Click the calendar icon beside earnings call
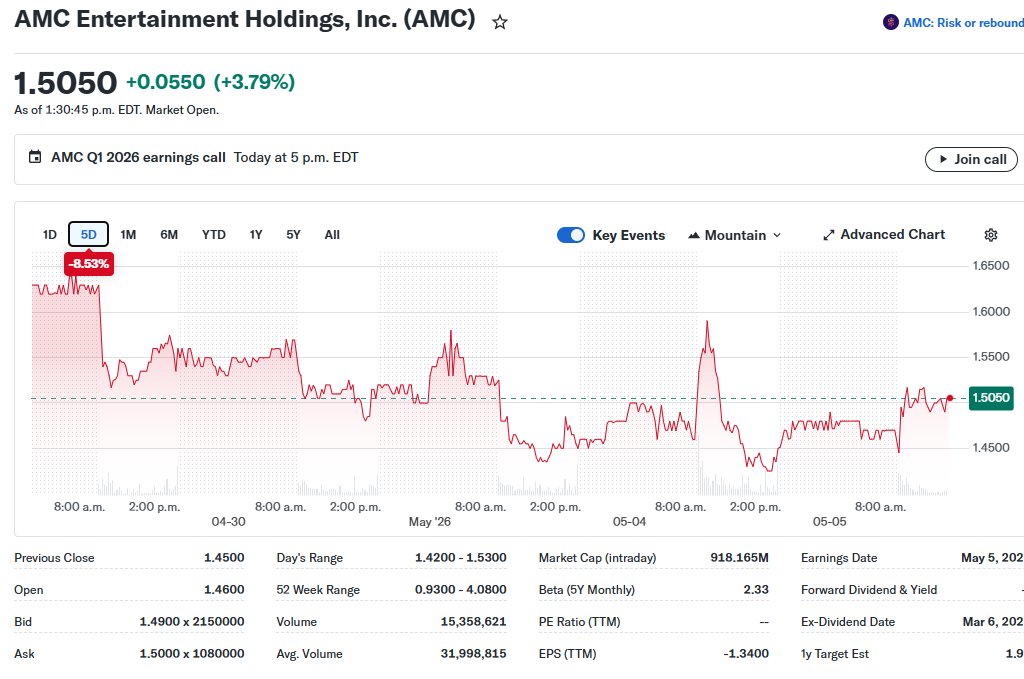Viewport: 1024px width, 679px height. pos(35,157)
